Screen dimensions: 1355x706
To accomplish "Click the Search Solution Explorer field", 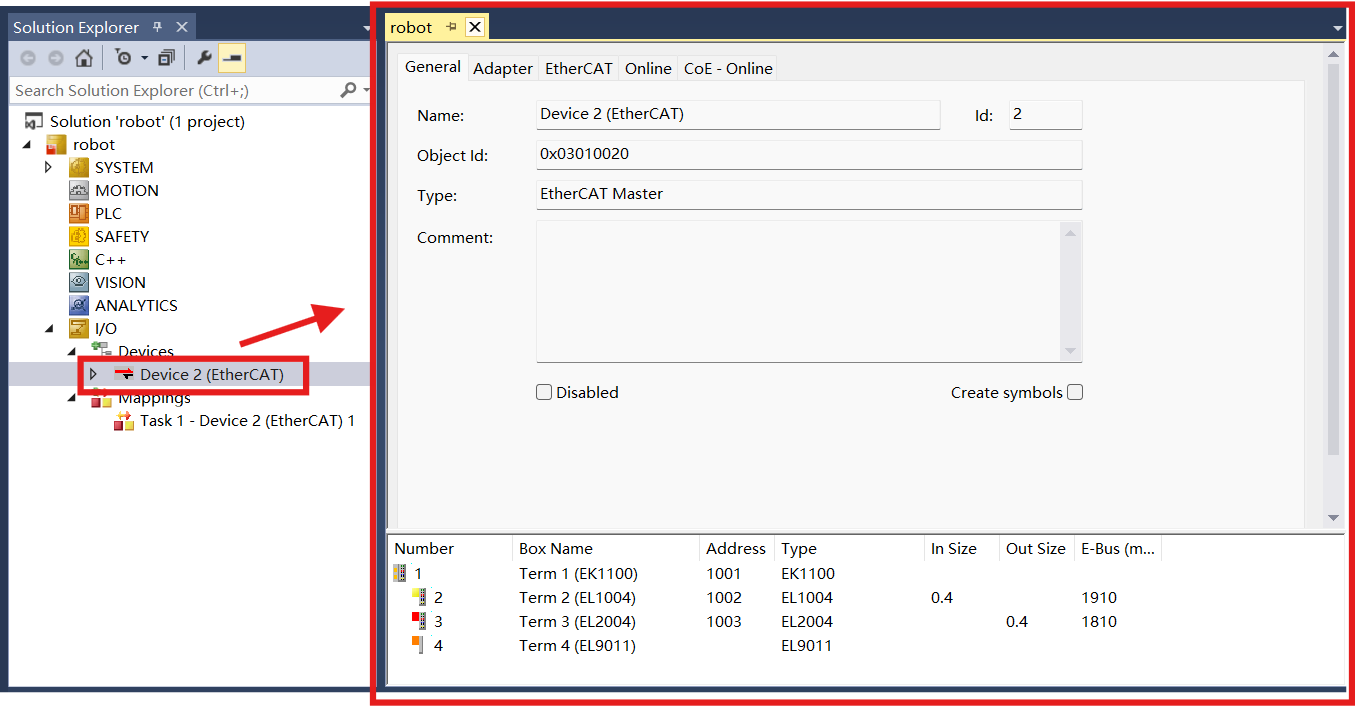I will click(x=175, y=90).
